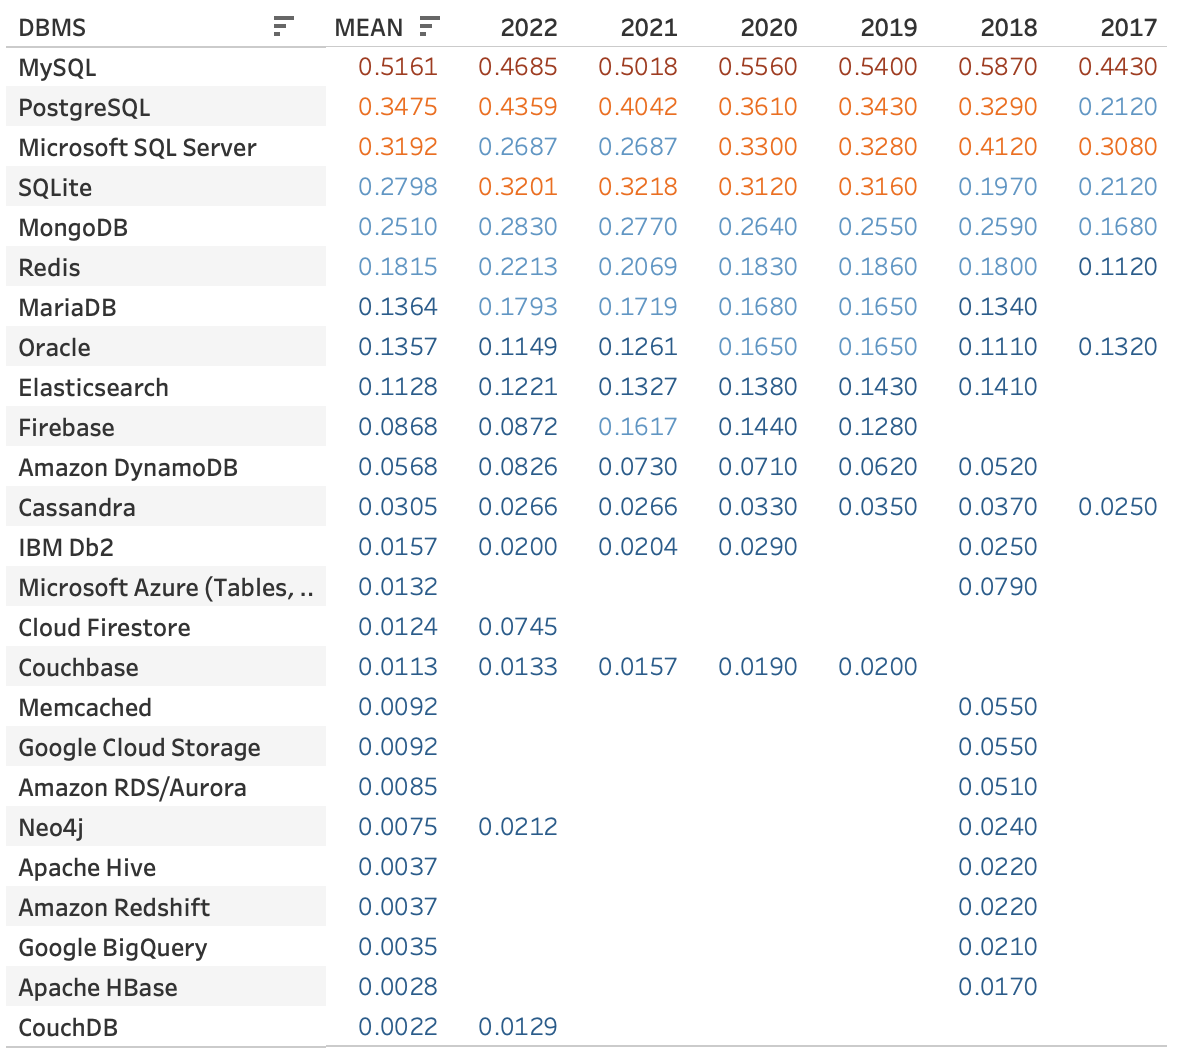The image size is (1180, 1058).
Task: Select the Memcached row label
Action: (x=85, y=707)
